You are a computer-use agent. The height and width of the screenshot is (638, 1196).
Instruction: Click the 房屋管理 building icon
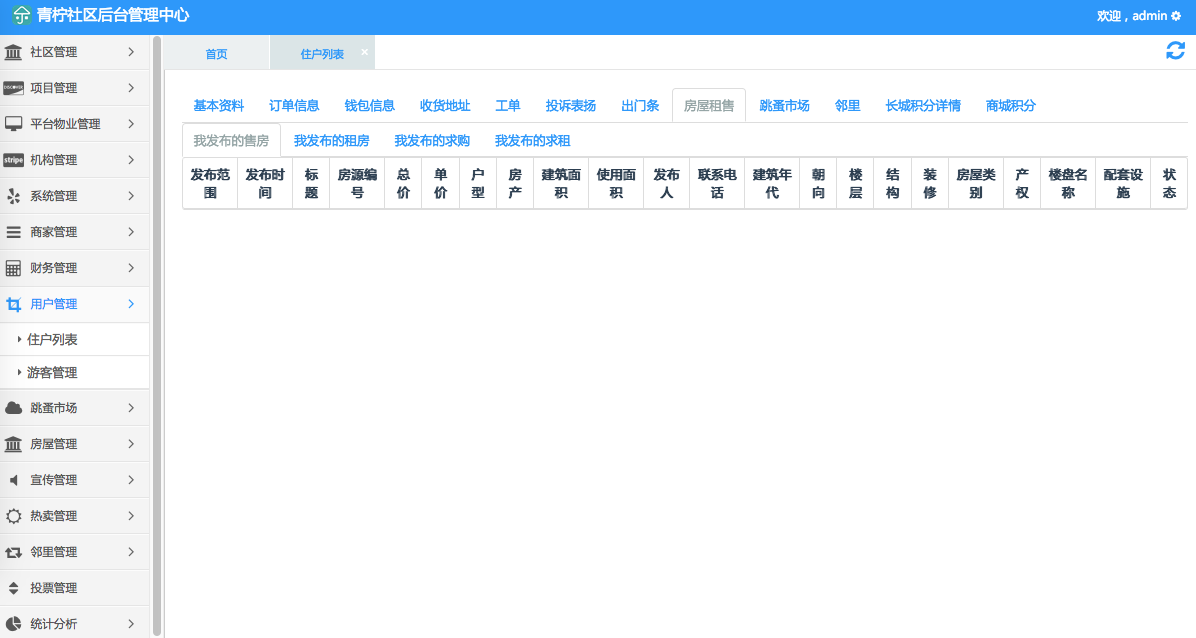pos(13,444)
